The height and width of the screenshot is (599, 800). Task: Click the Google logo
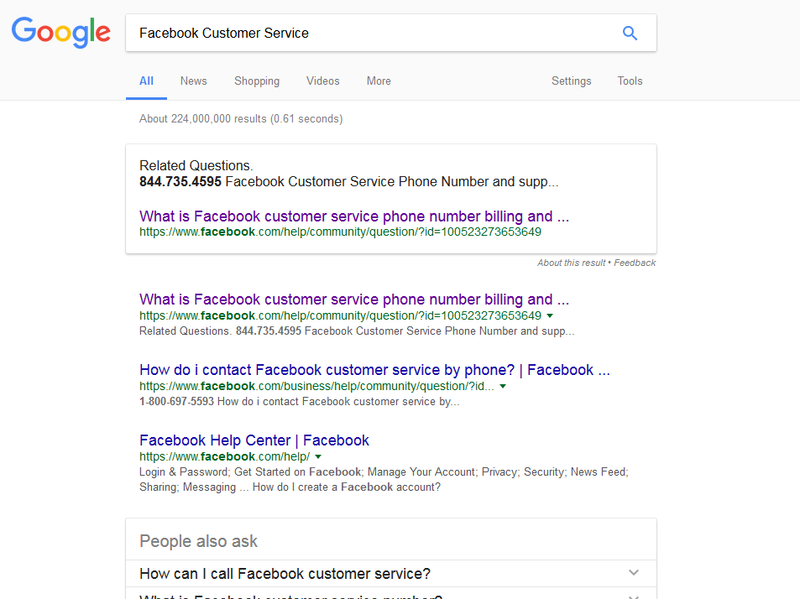tap(60, 33)
